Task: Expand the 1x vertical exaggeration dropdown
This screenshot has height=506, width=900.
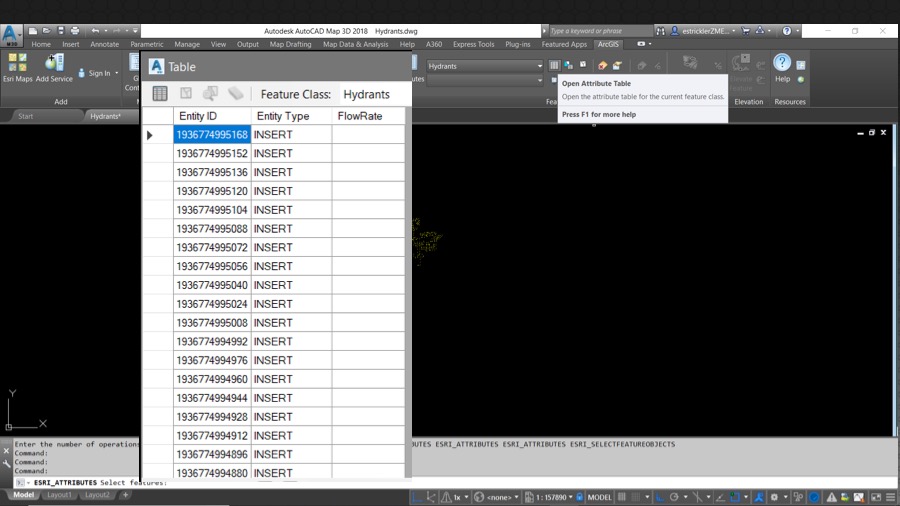Action: (x=466, y=497)
